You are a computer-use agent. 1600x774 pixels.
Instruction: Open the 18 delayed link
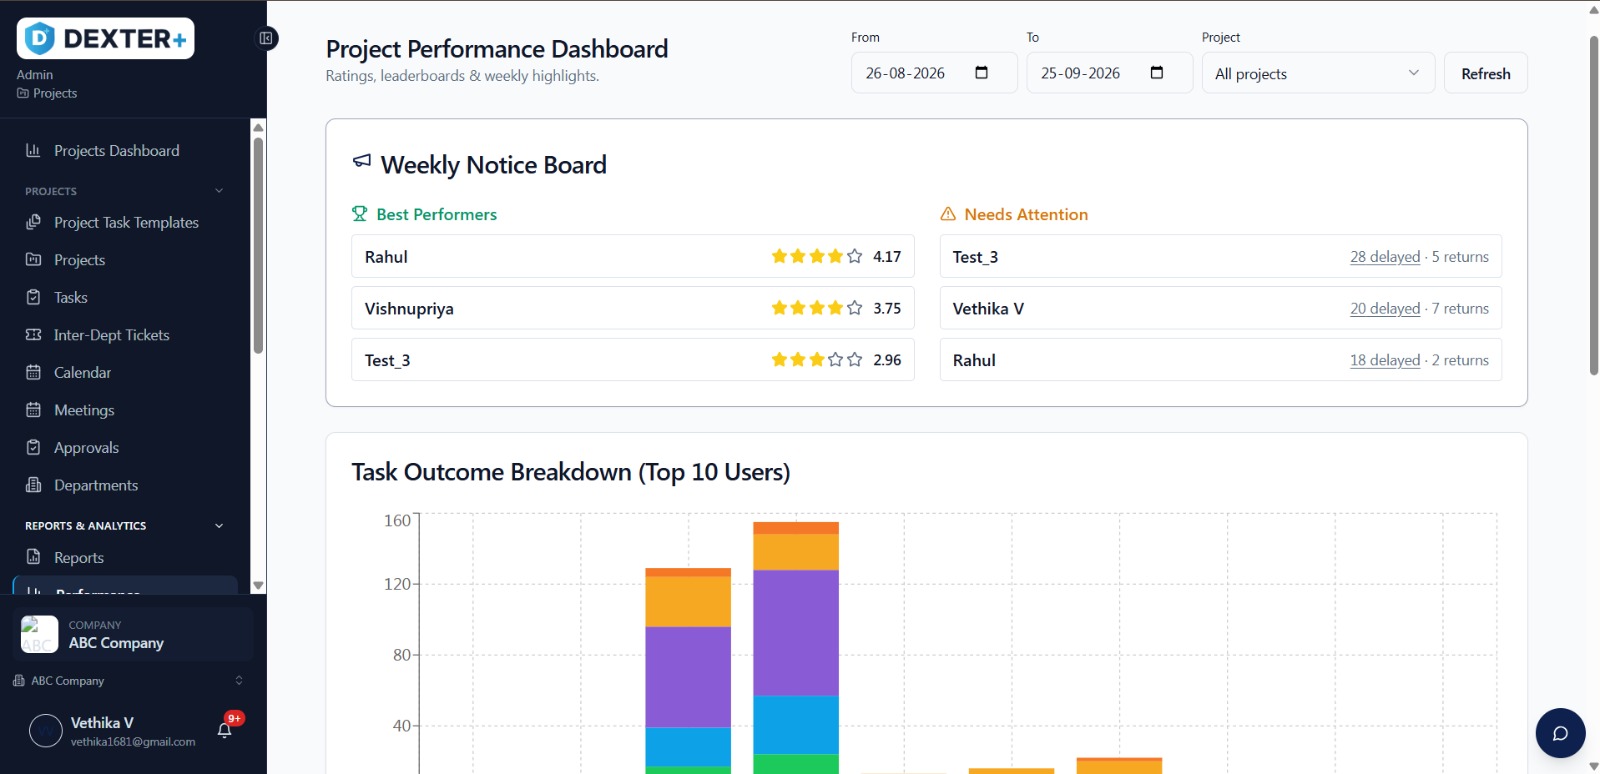pyautogui.click(x=1385, y=360)
